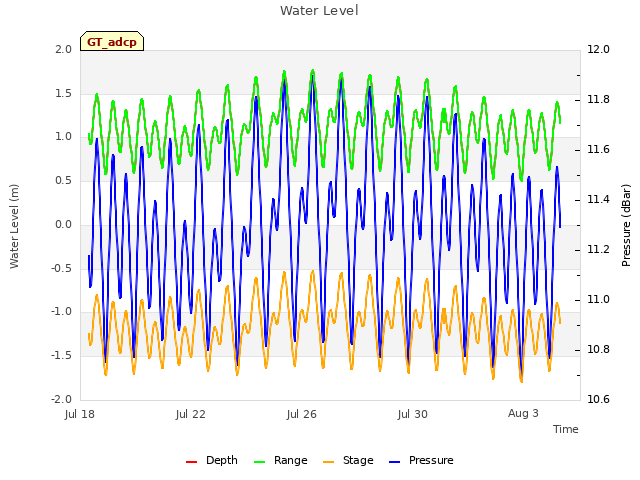Image resolution: width=640 pixels, height=480 pixels.
Task: Click the Jul 30 x-axis label
Action: click(x=413, y=414)
